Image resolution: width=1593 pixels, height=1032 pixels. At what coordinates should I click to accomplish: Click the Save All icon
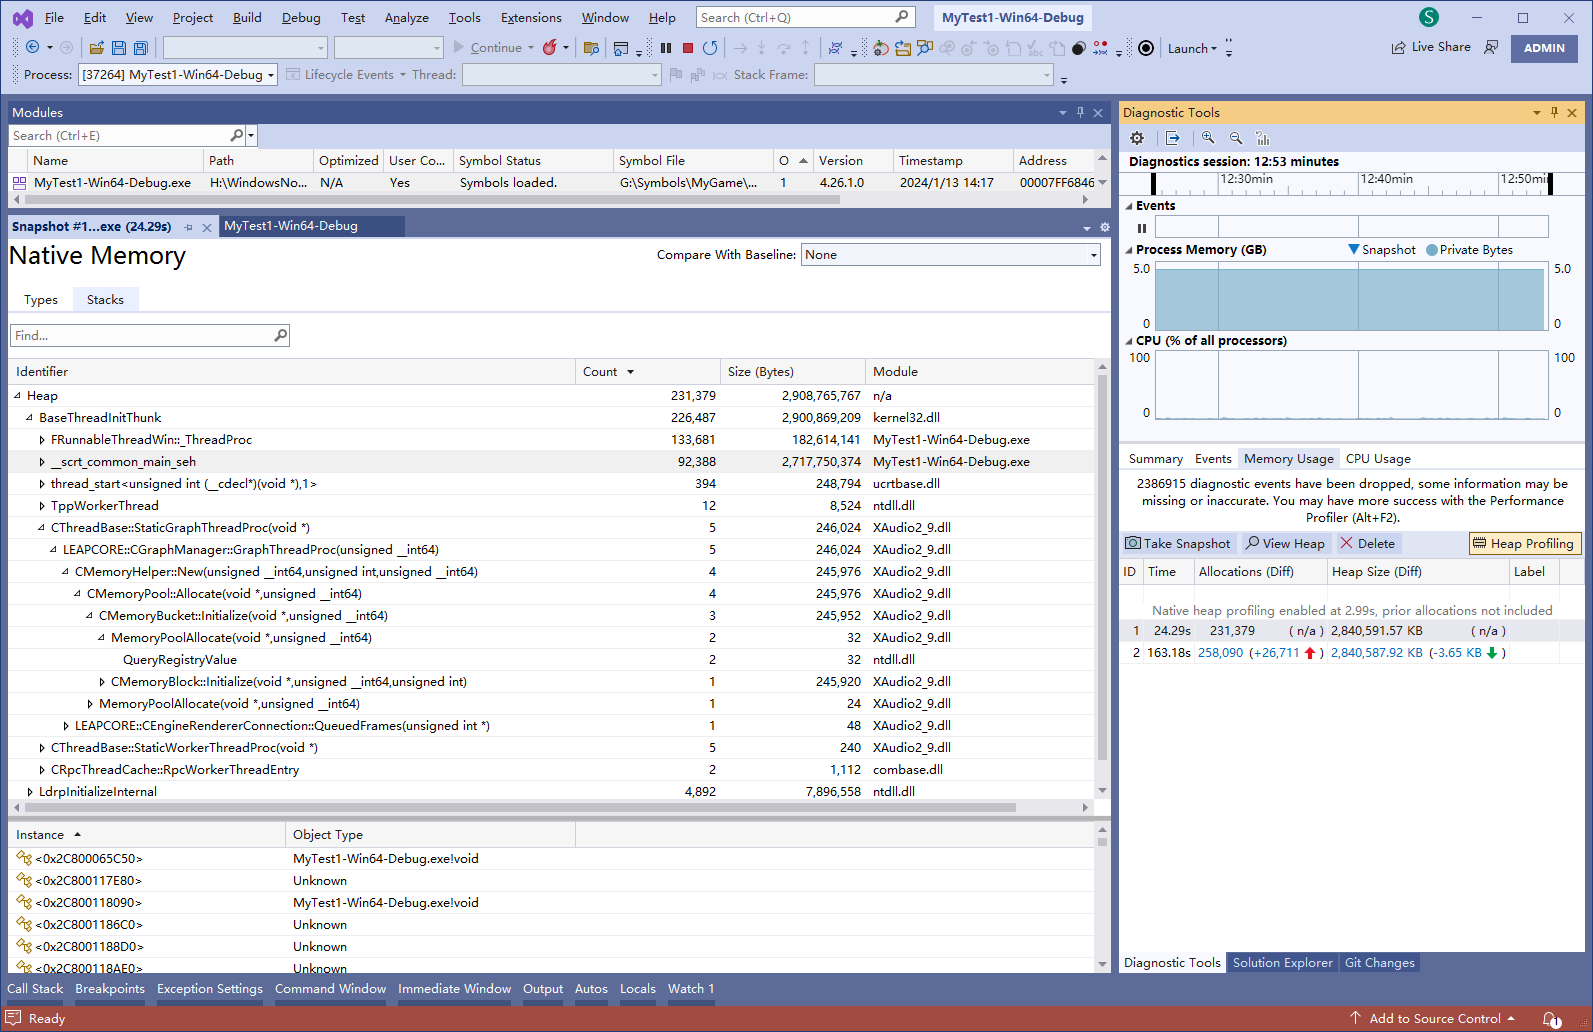click(141, 47)
